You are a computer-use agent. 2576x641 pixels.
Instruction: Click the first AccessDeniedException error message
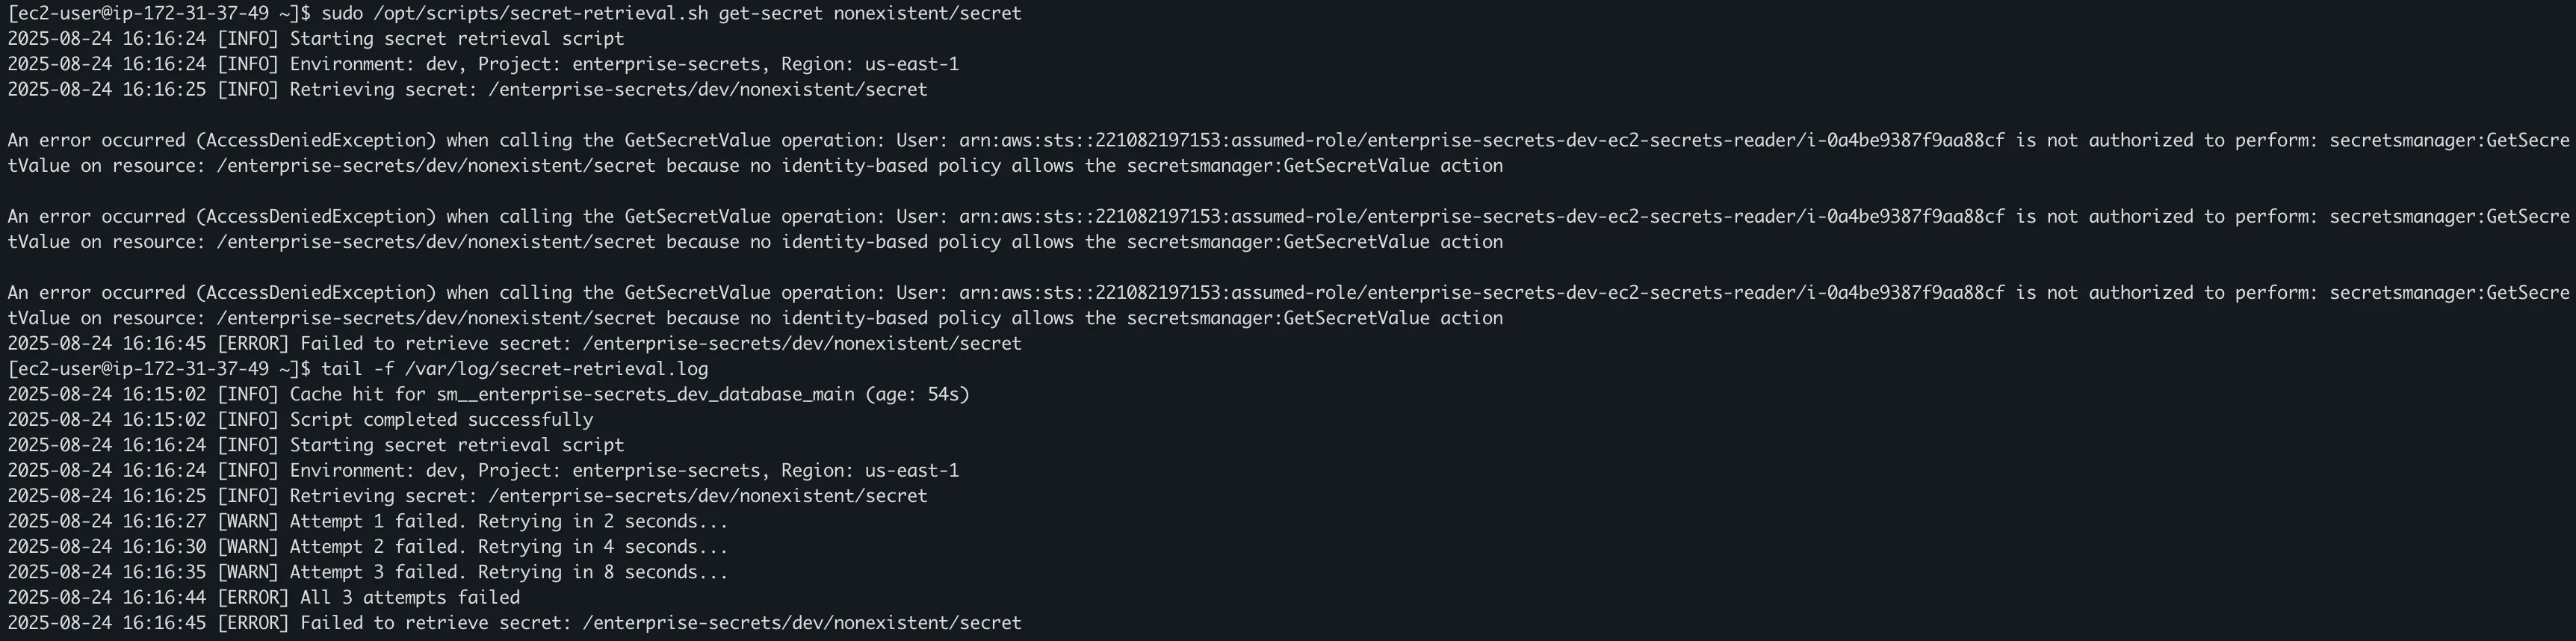coord(1288,153)
